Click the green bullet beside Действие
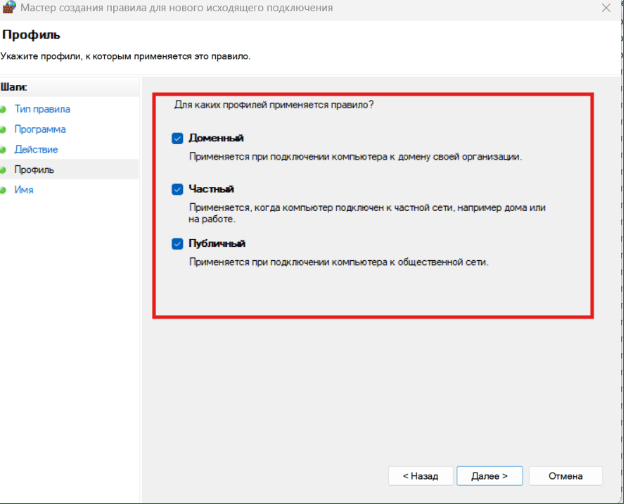The width and height of the screenshot is (624, 504). [4, 149]
